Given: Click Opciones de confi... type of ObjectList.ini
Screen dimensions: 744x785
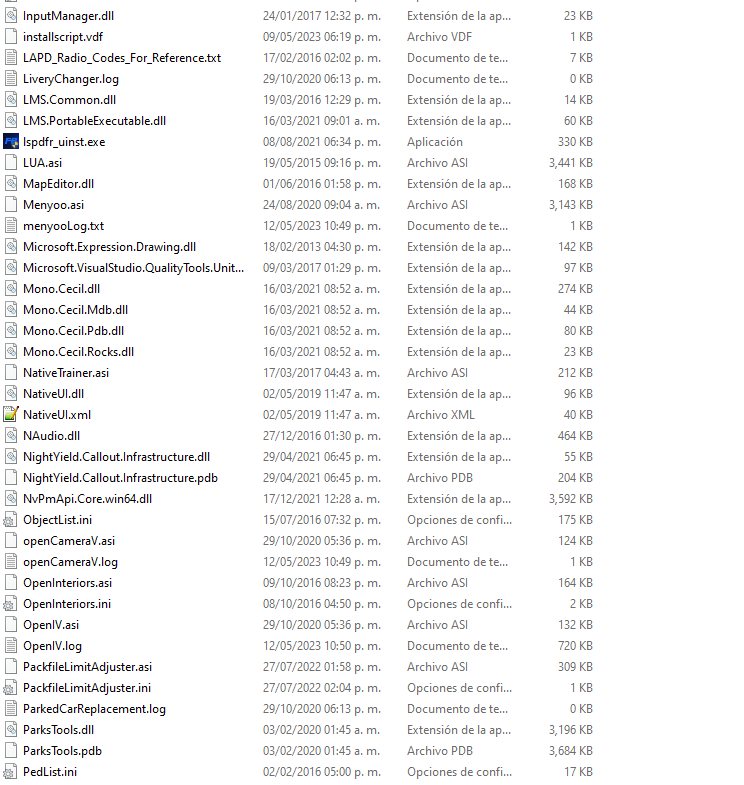Looking at the screenshot, I should 459,520.
